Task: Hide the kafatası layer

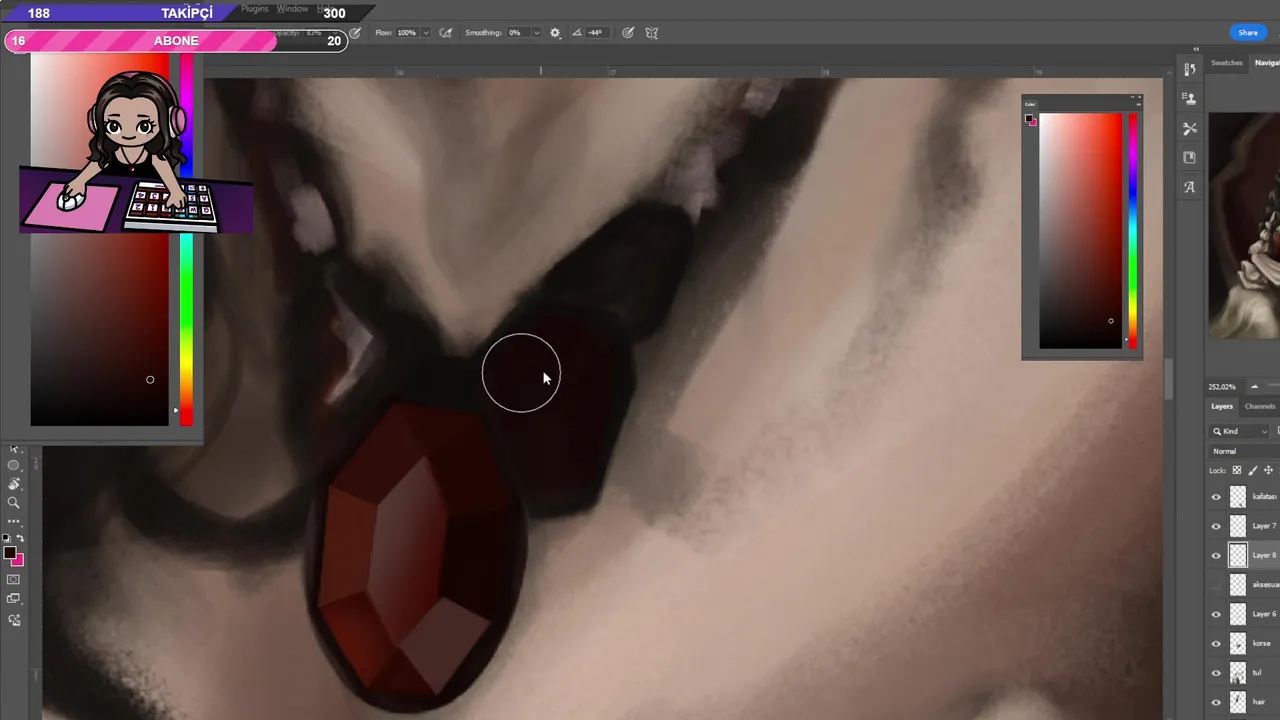Action: (1216, 497)
